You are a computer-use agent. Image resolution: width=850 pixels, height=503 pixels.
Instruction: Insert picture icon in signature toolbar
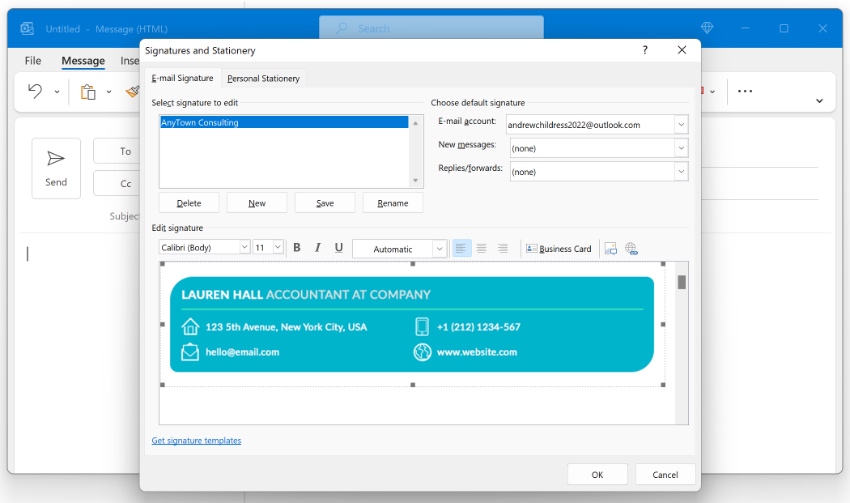pyautogui.click(x=611, y=248)
